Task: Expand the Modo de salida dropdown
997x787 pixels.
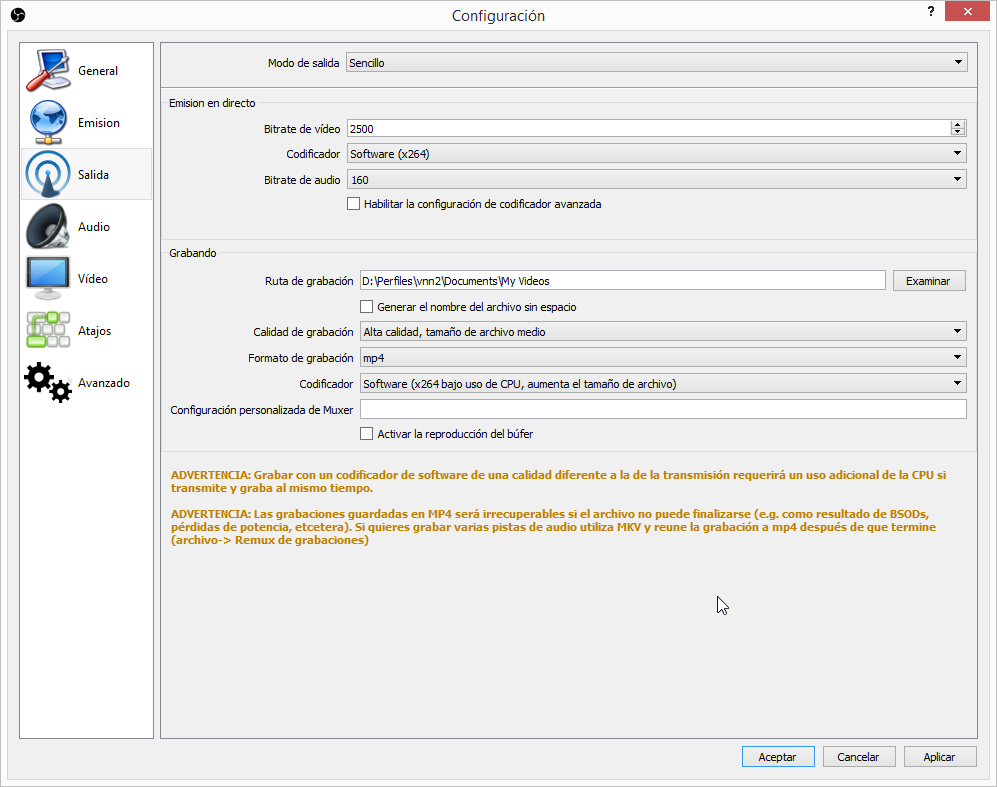Action: pos(656,63)
